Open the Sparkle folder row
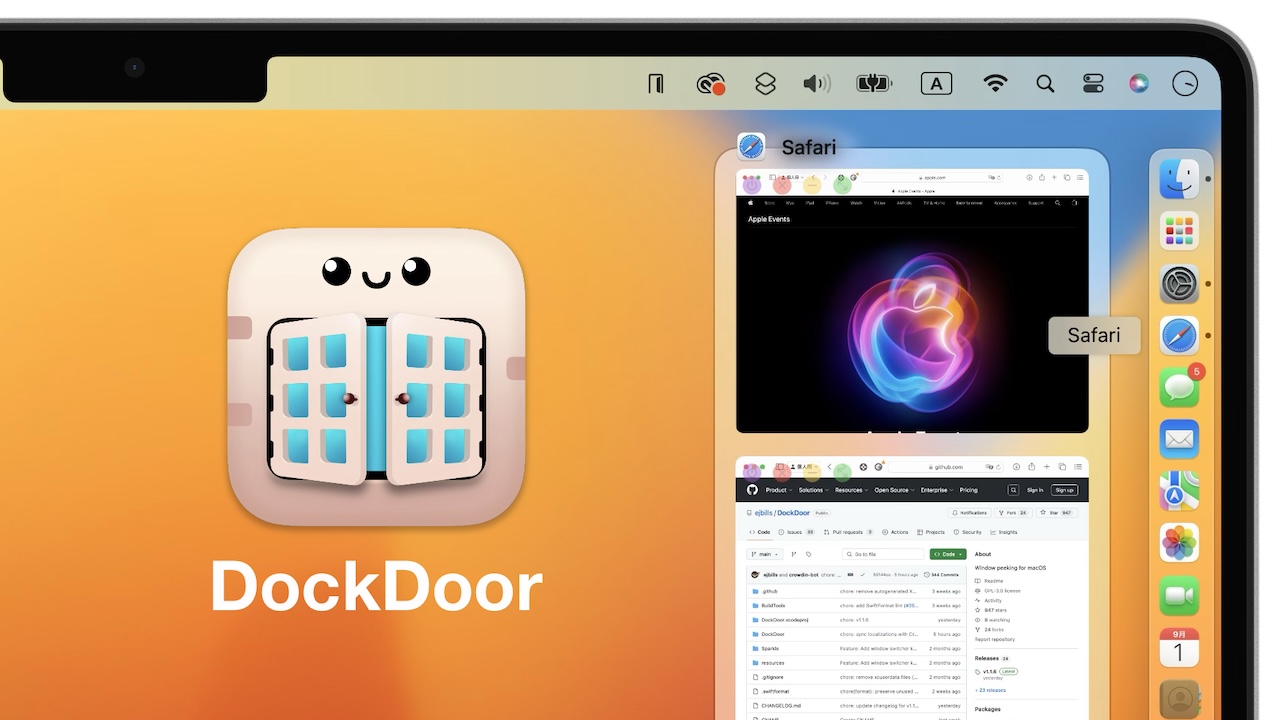The height and width of the screenshot is (720, 1280). click(855, 648)
